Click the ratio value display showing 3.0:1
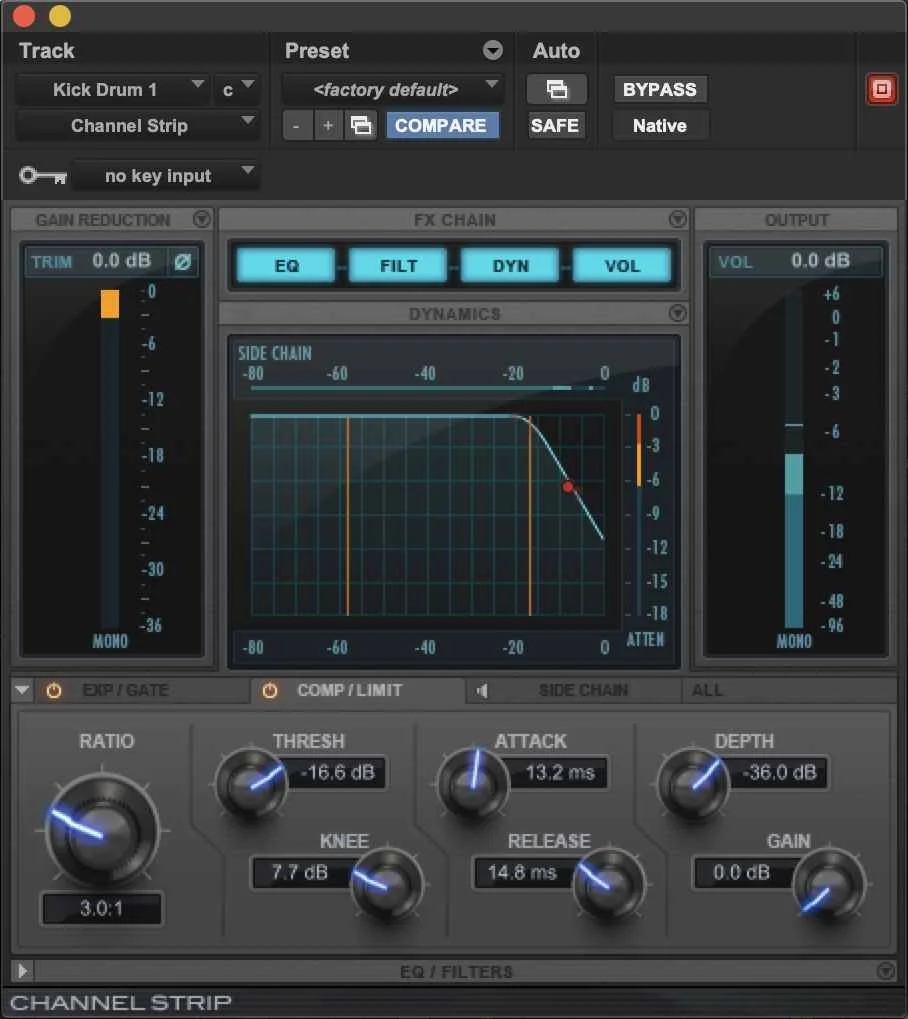The height and width of the screenshot is (1019, 908). pos(101,909)
